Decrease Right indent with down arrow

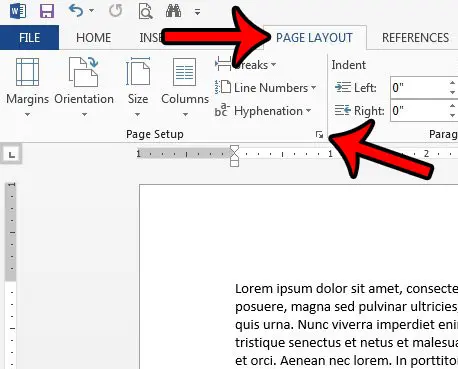pyautogui.click(x=452, y=115)
